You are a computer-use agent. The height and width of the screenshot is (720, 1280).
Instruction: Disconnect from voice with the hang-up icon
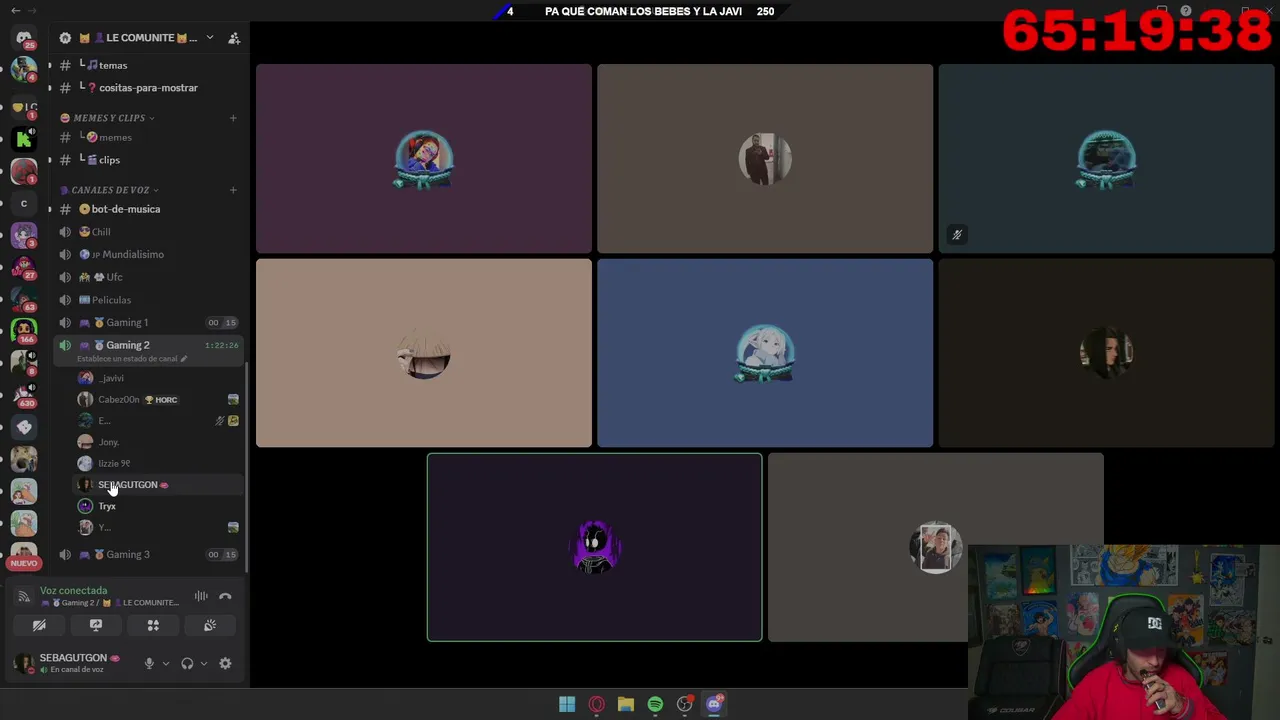pyautogui.click(x=225, y=596)
